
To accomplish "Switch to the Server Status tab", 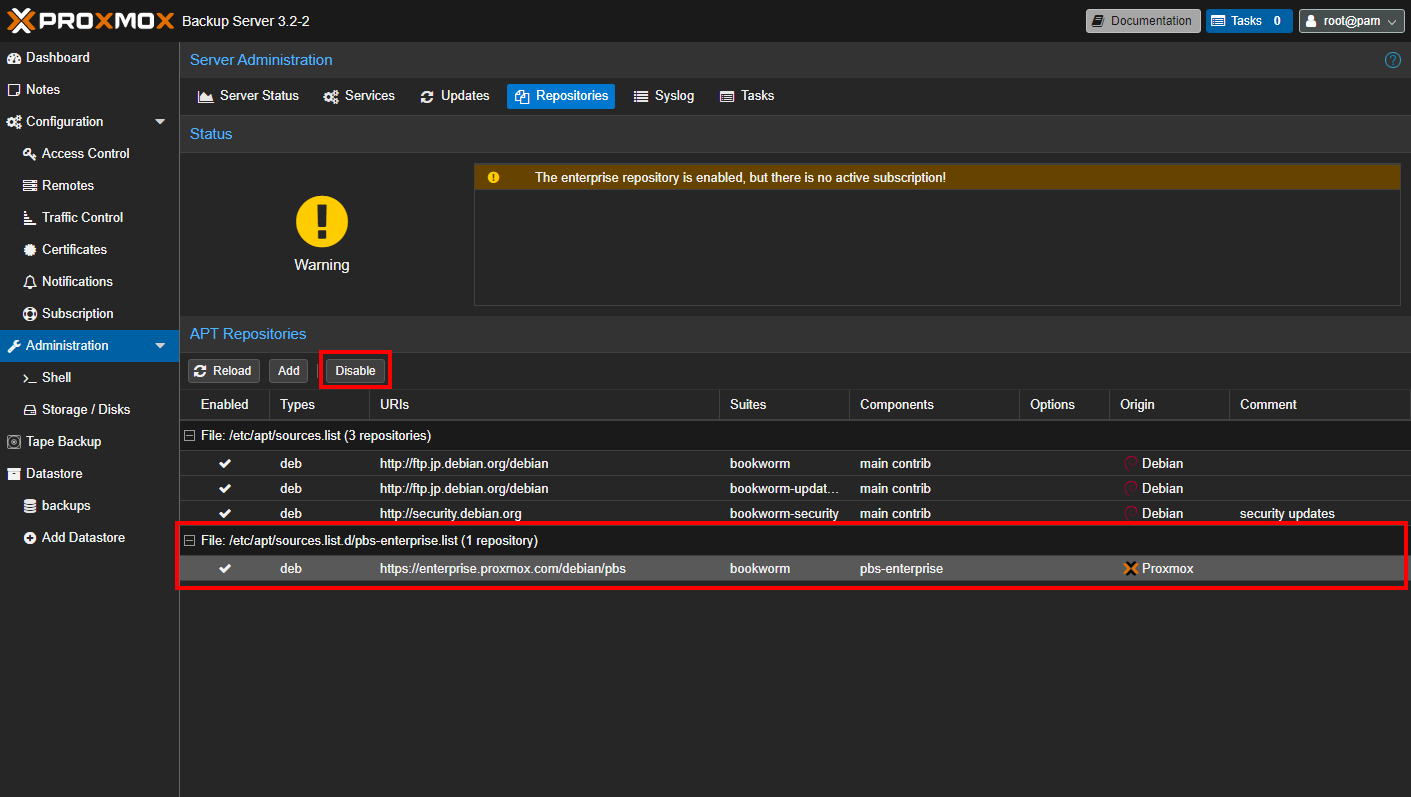I will (x=248, y=96).
